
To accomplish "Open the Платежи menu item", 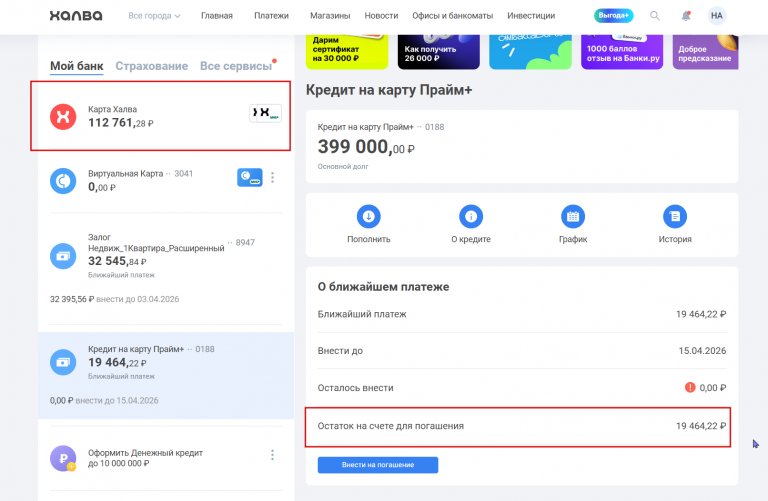I will 271,16.
